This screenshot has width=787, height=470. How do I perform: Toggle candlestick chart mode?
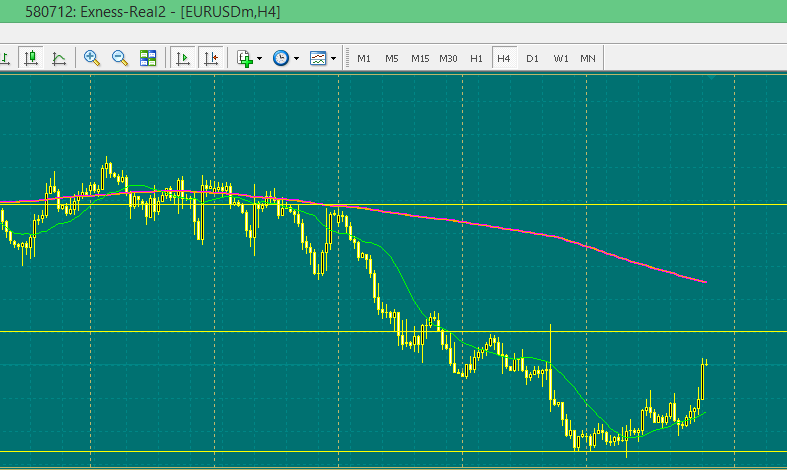pos(31,58)
